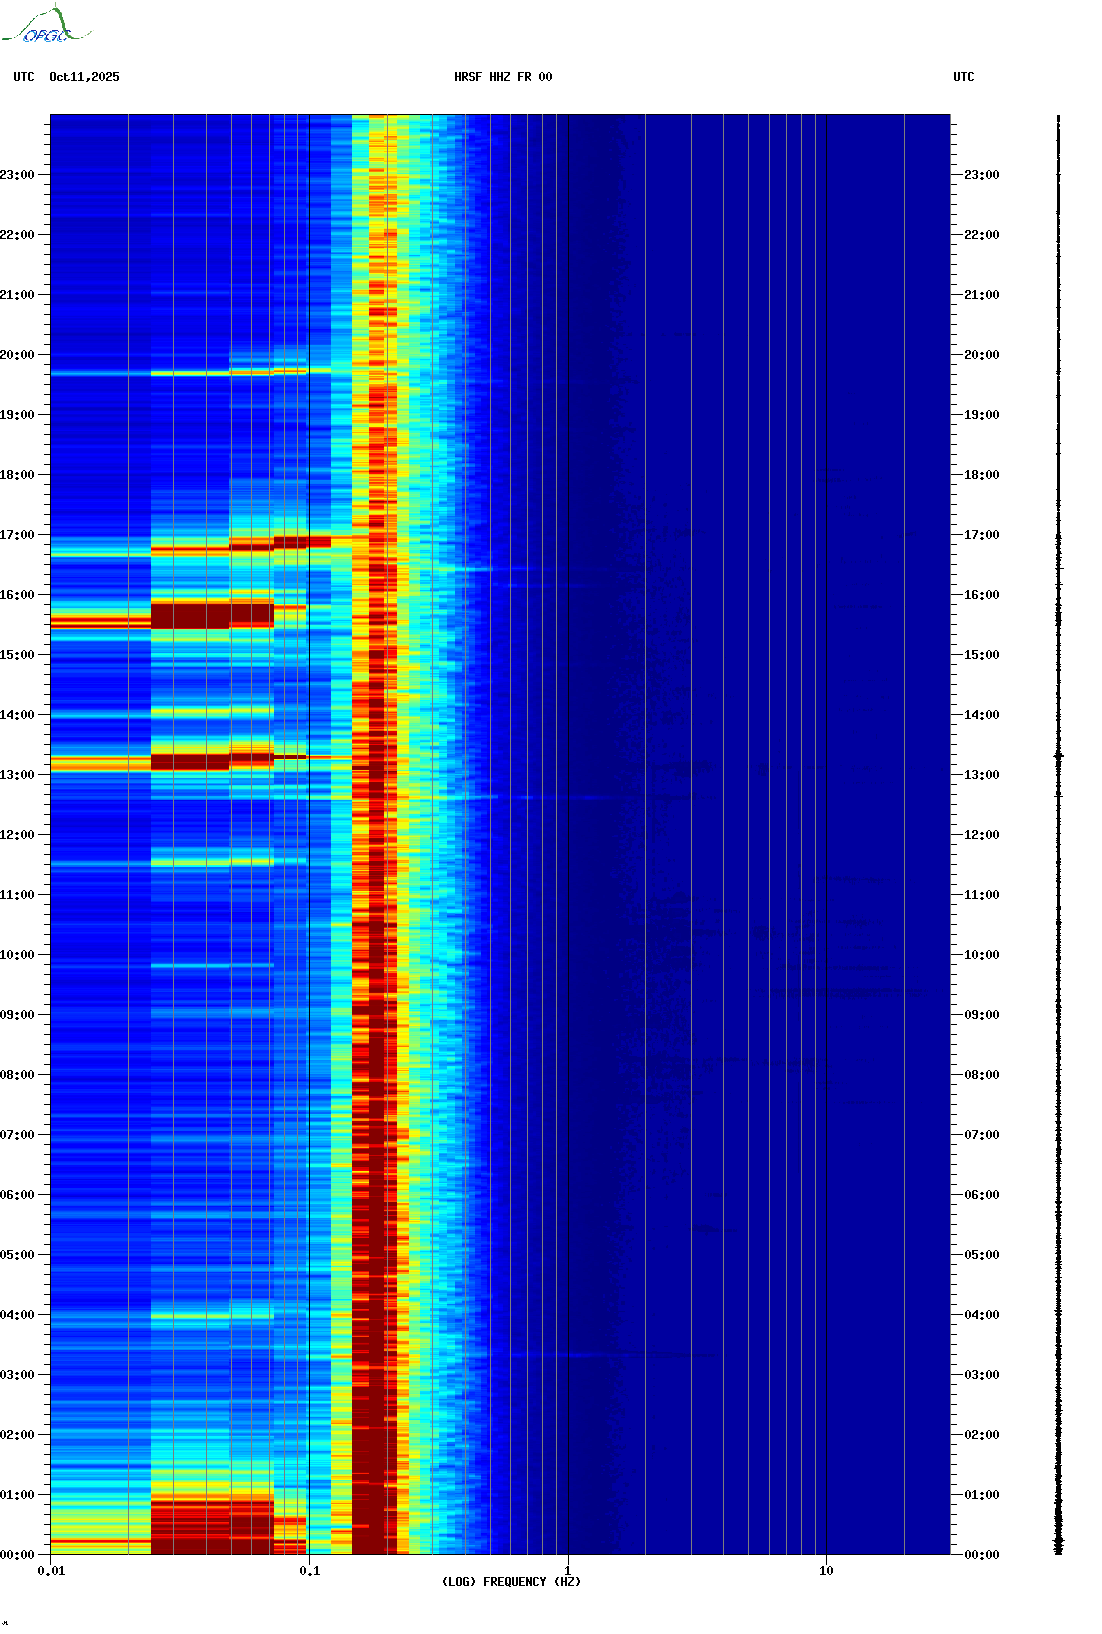
Task: Click the 07:00 label on right time axis
Action: pos(982,1135)
